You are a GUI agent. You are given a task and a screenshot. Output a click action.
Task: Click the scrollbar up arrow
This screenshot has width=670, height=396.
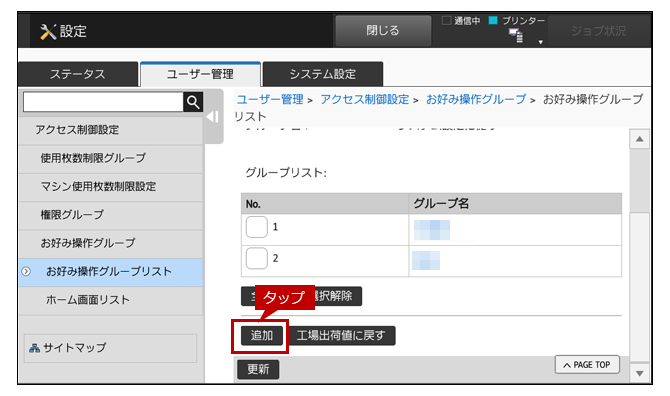[639, 139]
